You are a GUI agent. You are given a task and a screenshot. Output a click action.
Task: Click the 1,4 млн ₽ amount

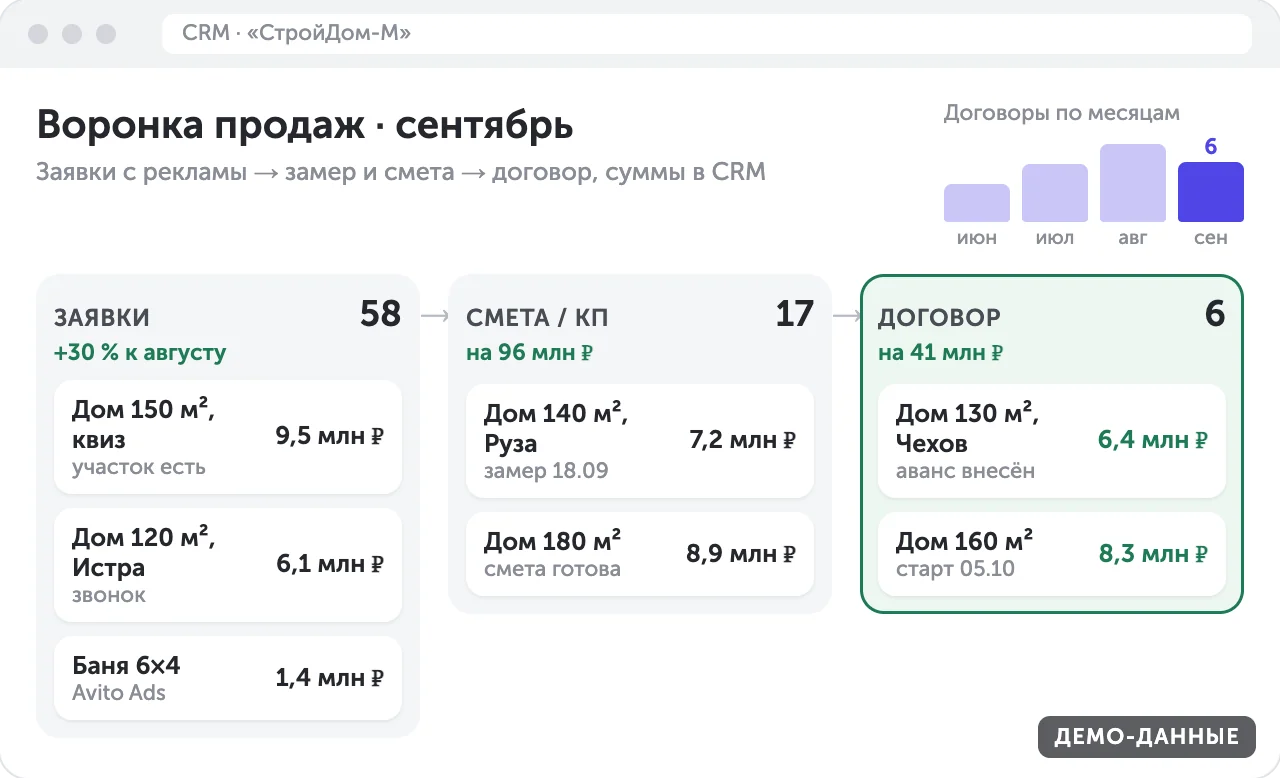click(x=330, y=678)
